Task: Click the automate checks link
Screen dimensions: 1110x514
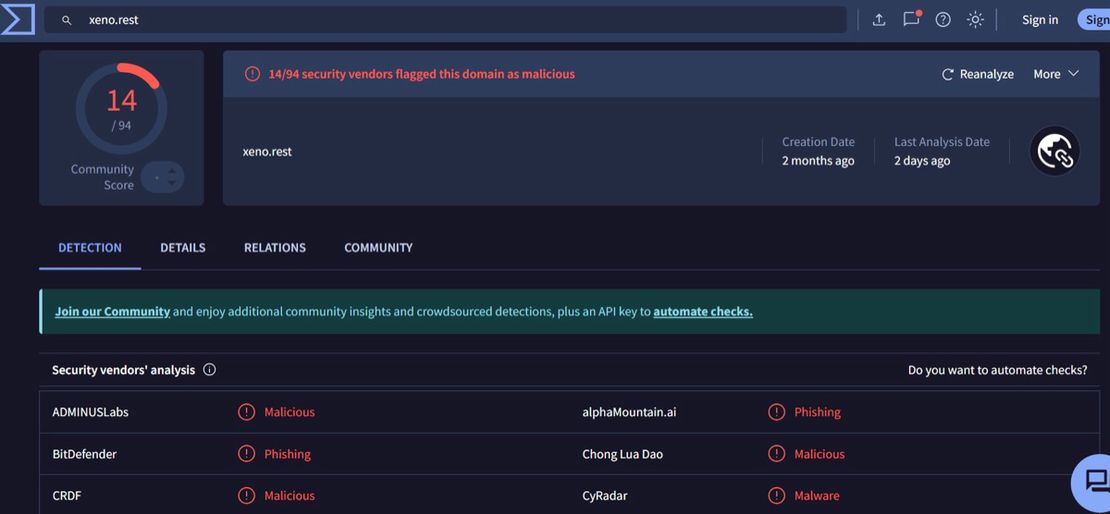Action: click(703, 312)
